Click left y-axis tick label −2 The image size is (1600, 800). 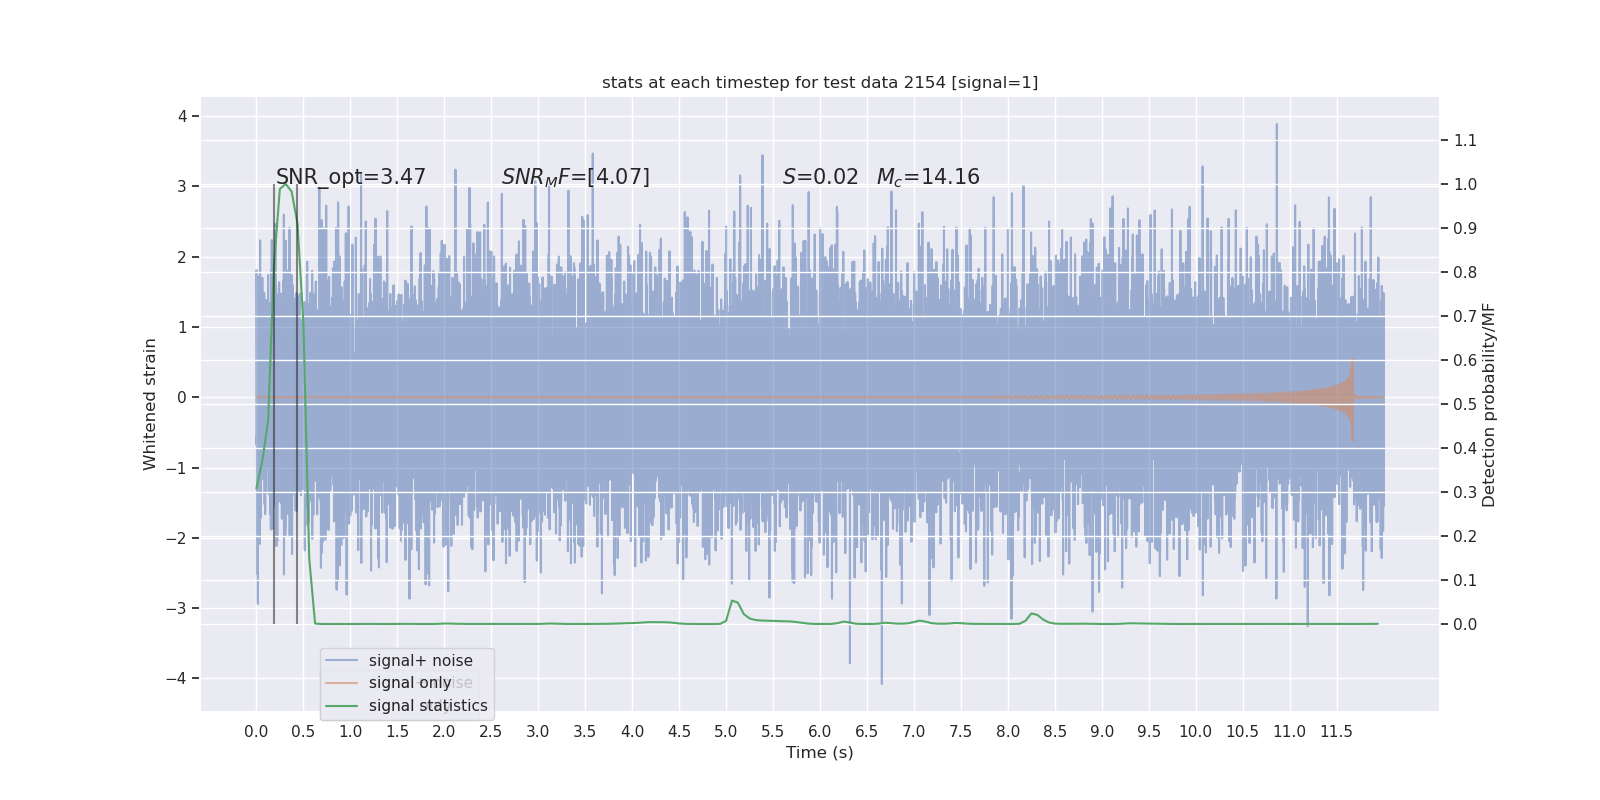click(x=176, y=538)
